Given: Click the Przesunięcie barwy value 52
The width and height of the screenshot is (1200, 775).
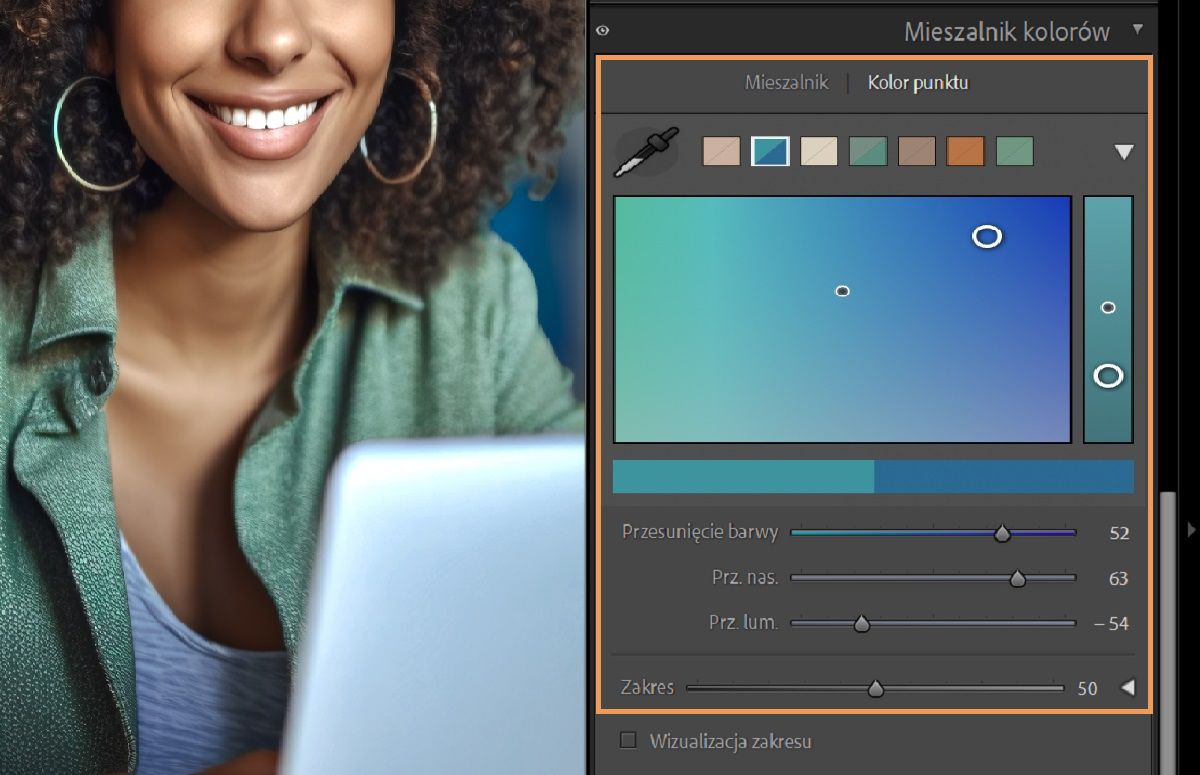Looking at the screenshot, I should click(1119, 534).
